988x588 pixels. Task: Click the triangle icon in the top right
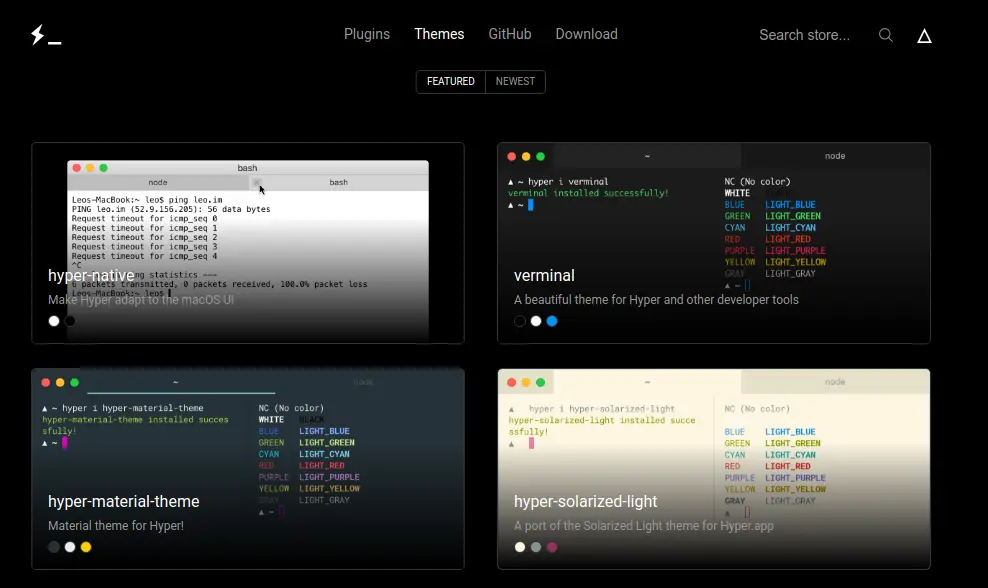pos(924,35)
